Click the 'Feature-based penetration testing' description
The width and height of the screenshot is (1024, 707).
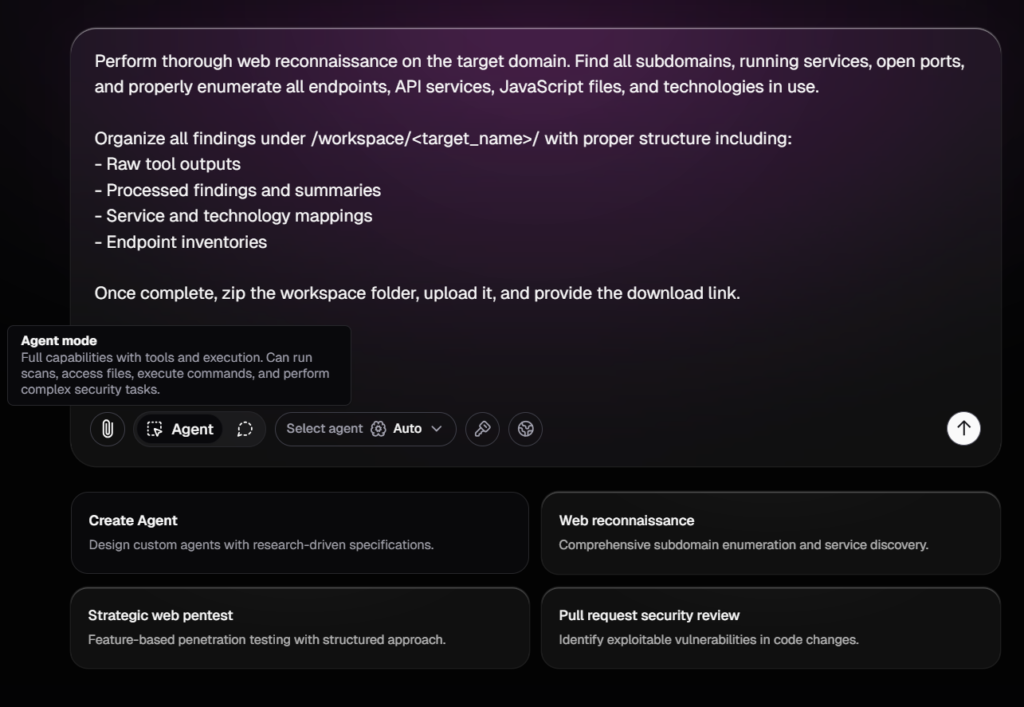point(266,640)
